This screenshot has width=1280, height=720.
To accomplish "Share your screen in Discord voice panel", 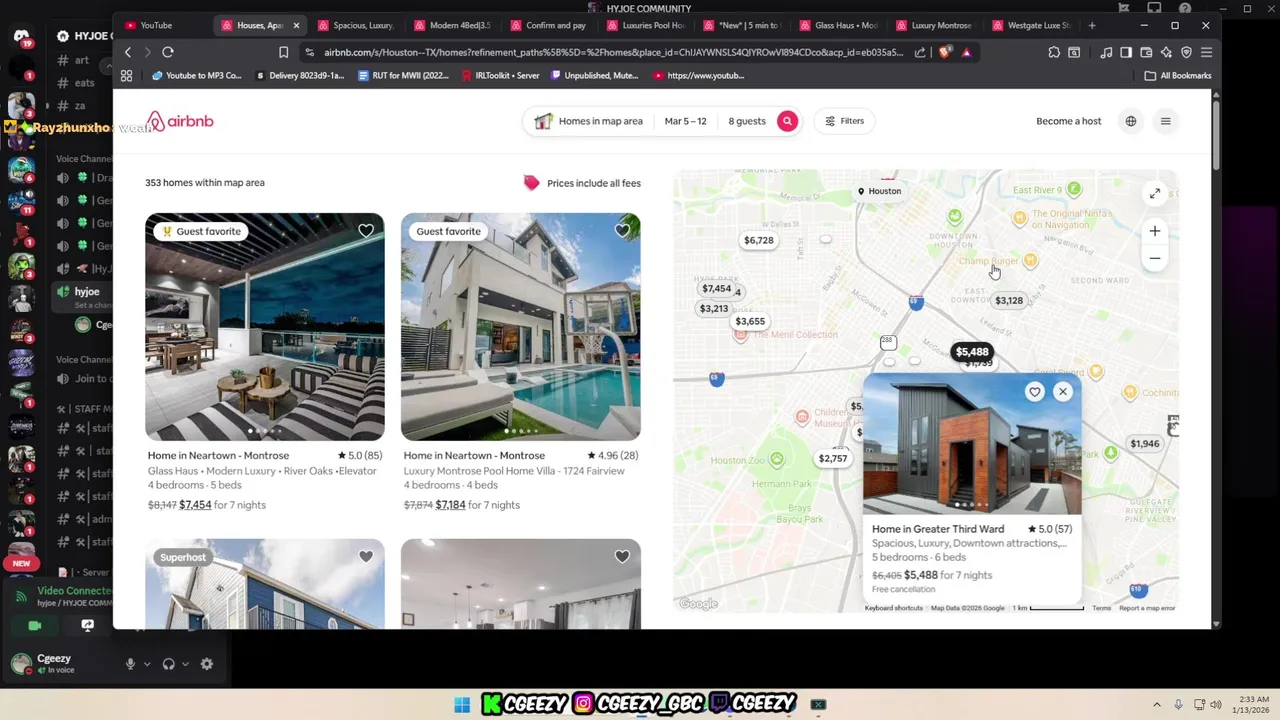I will [x=87, y=625].
